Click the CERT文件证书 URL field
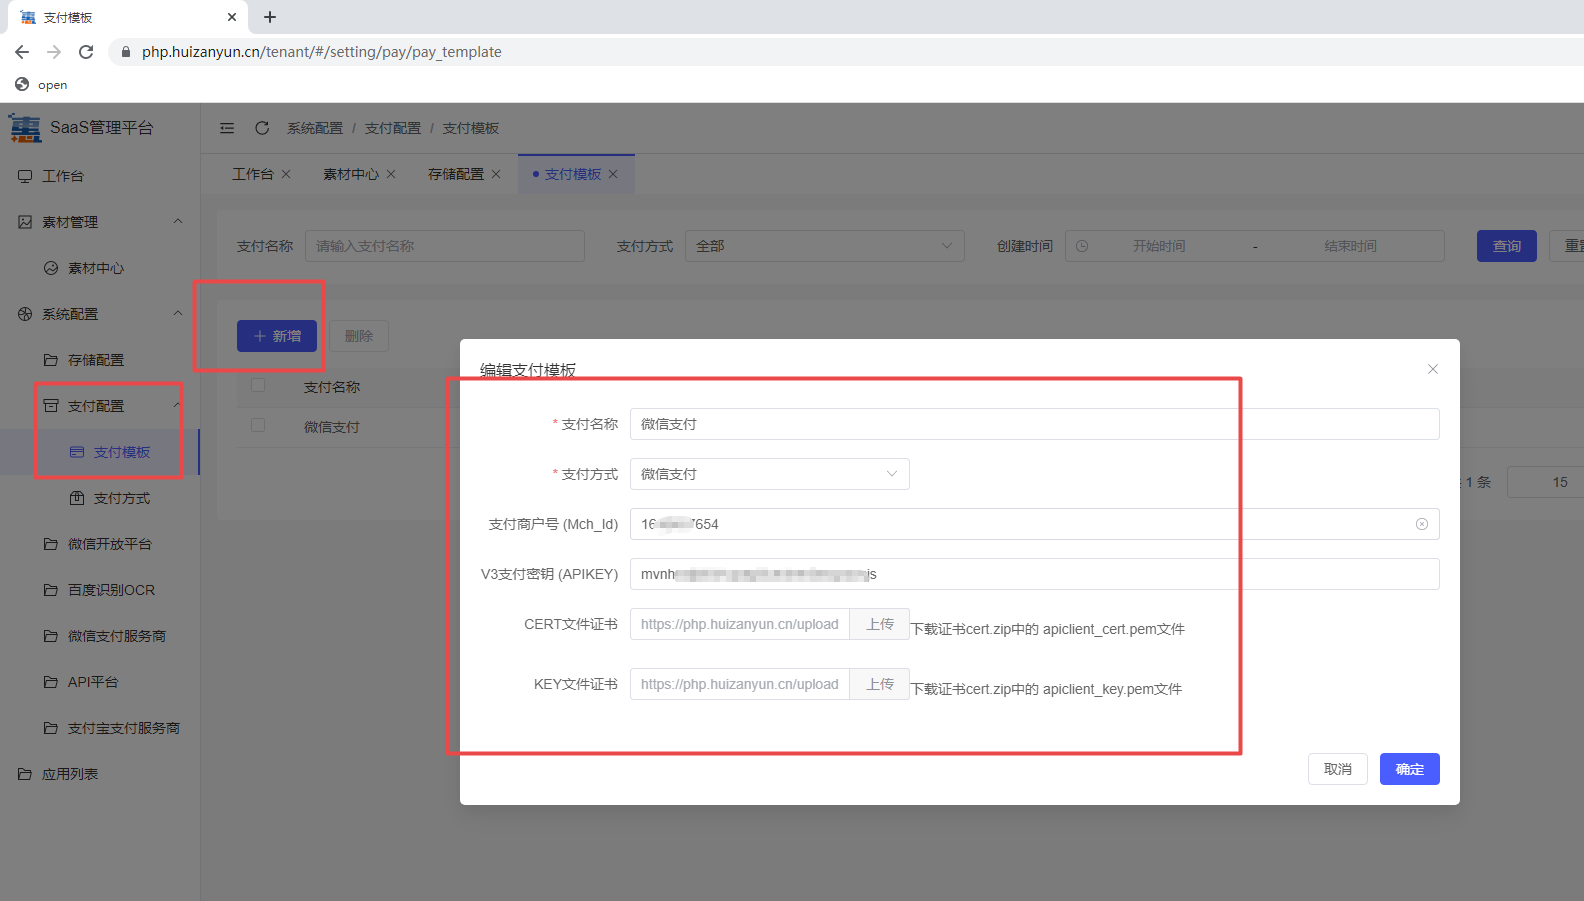Viewport: 1584px width, 901px height. point(740,624)
